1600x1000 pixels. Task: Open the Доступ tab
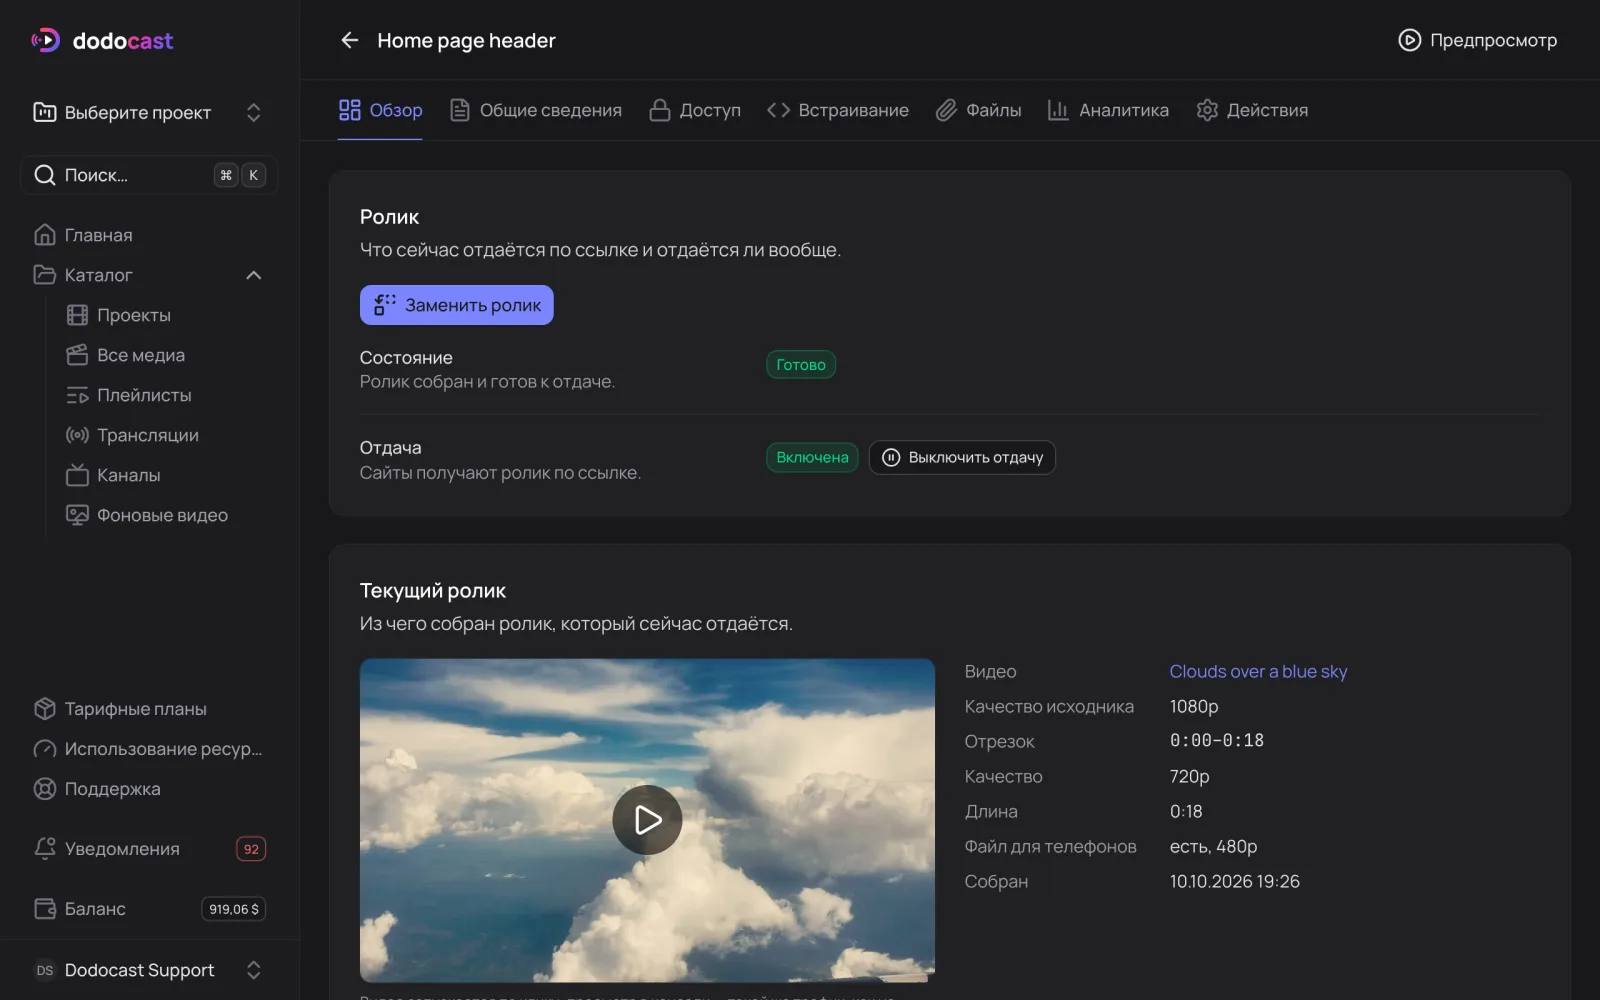pyautogui.click(x=695, y=110)
